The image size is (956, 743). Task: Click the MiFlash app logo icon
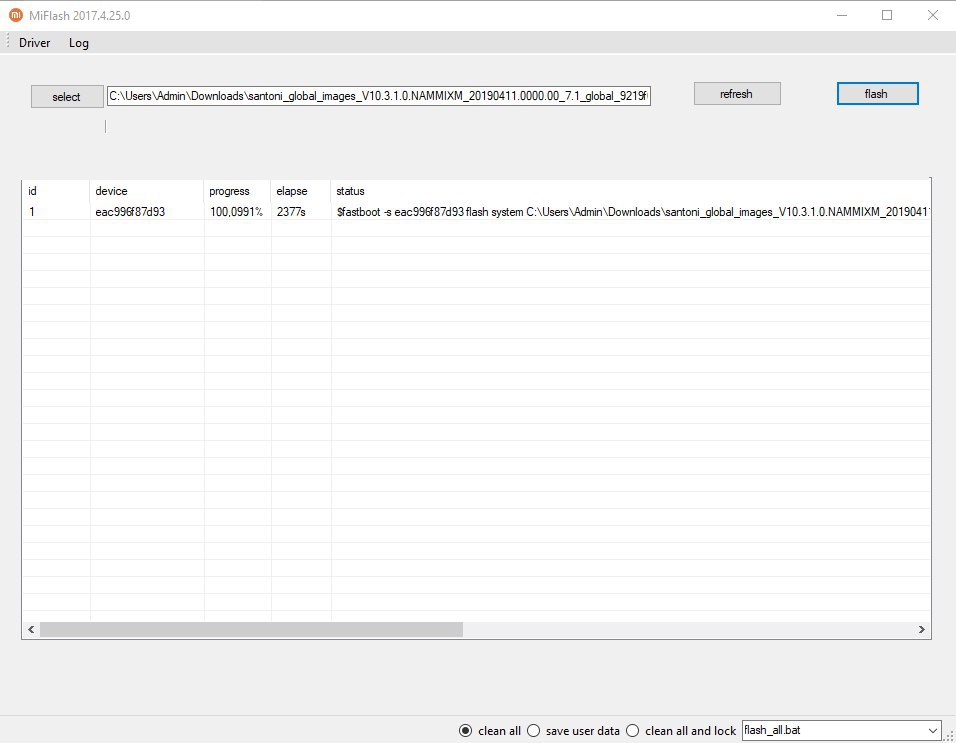click(15, 15)
